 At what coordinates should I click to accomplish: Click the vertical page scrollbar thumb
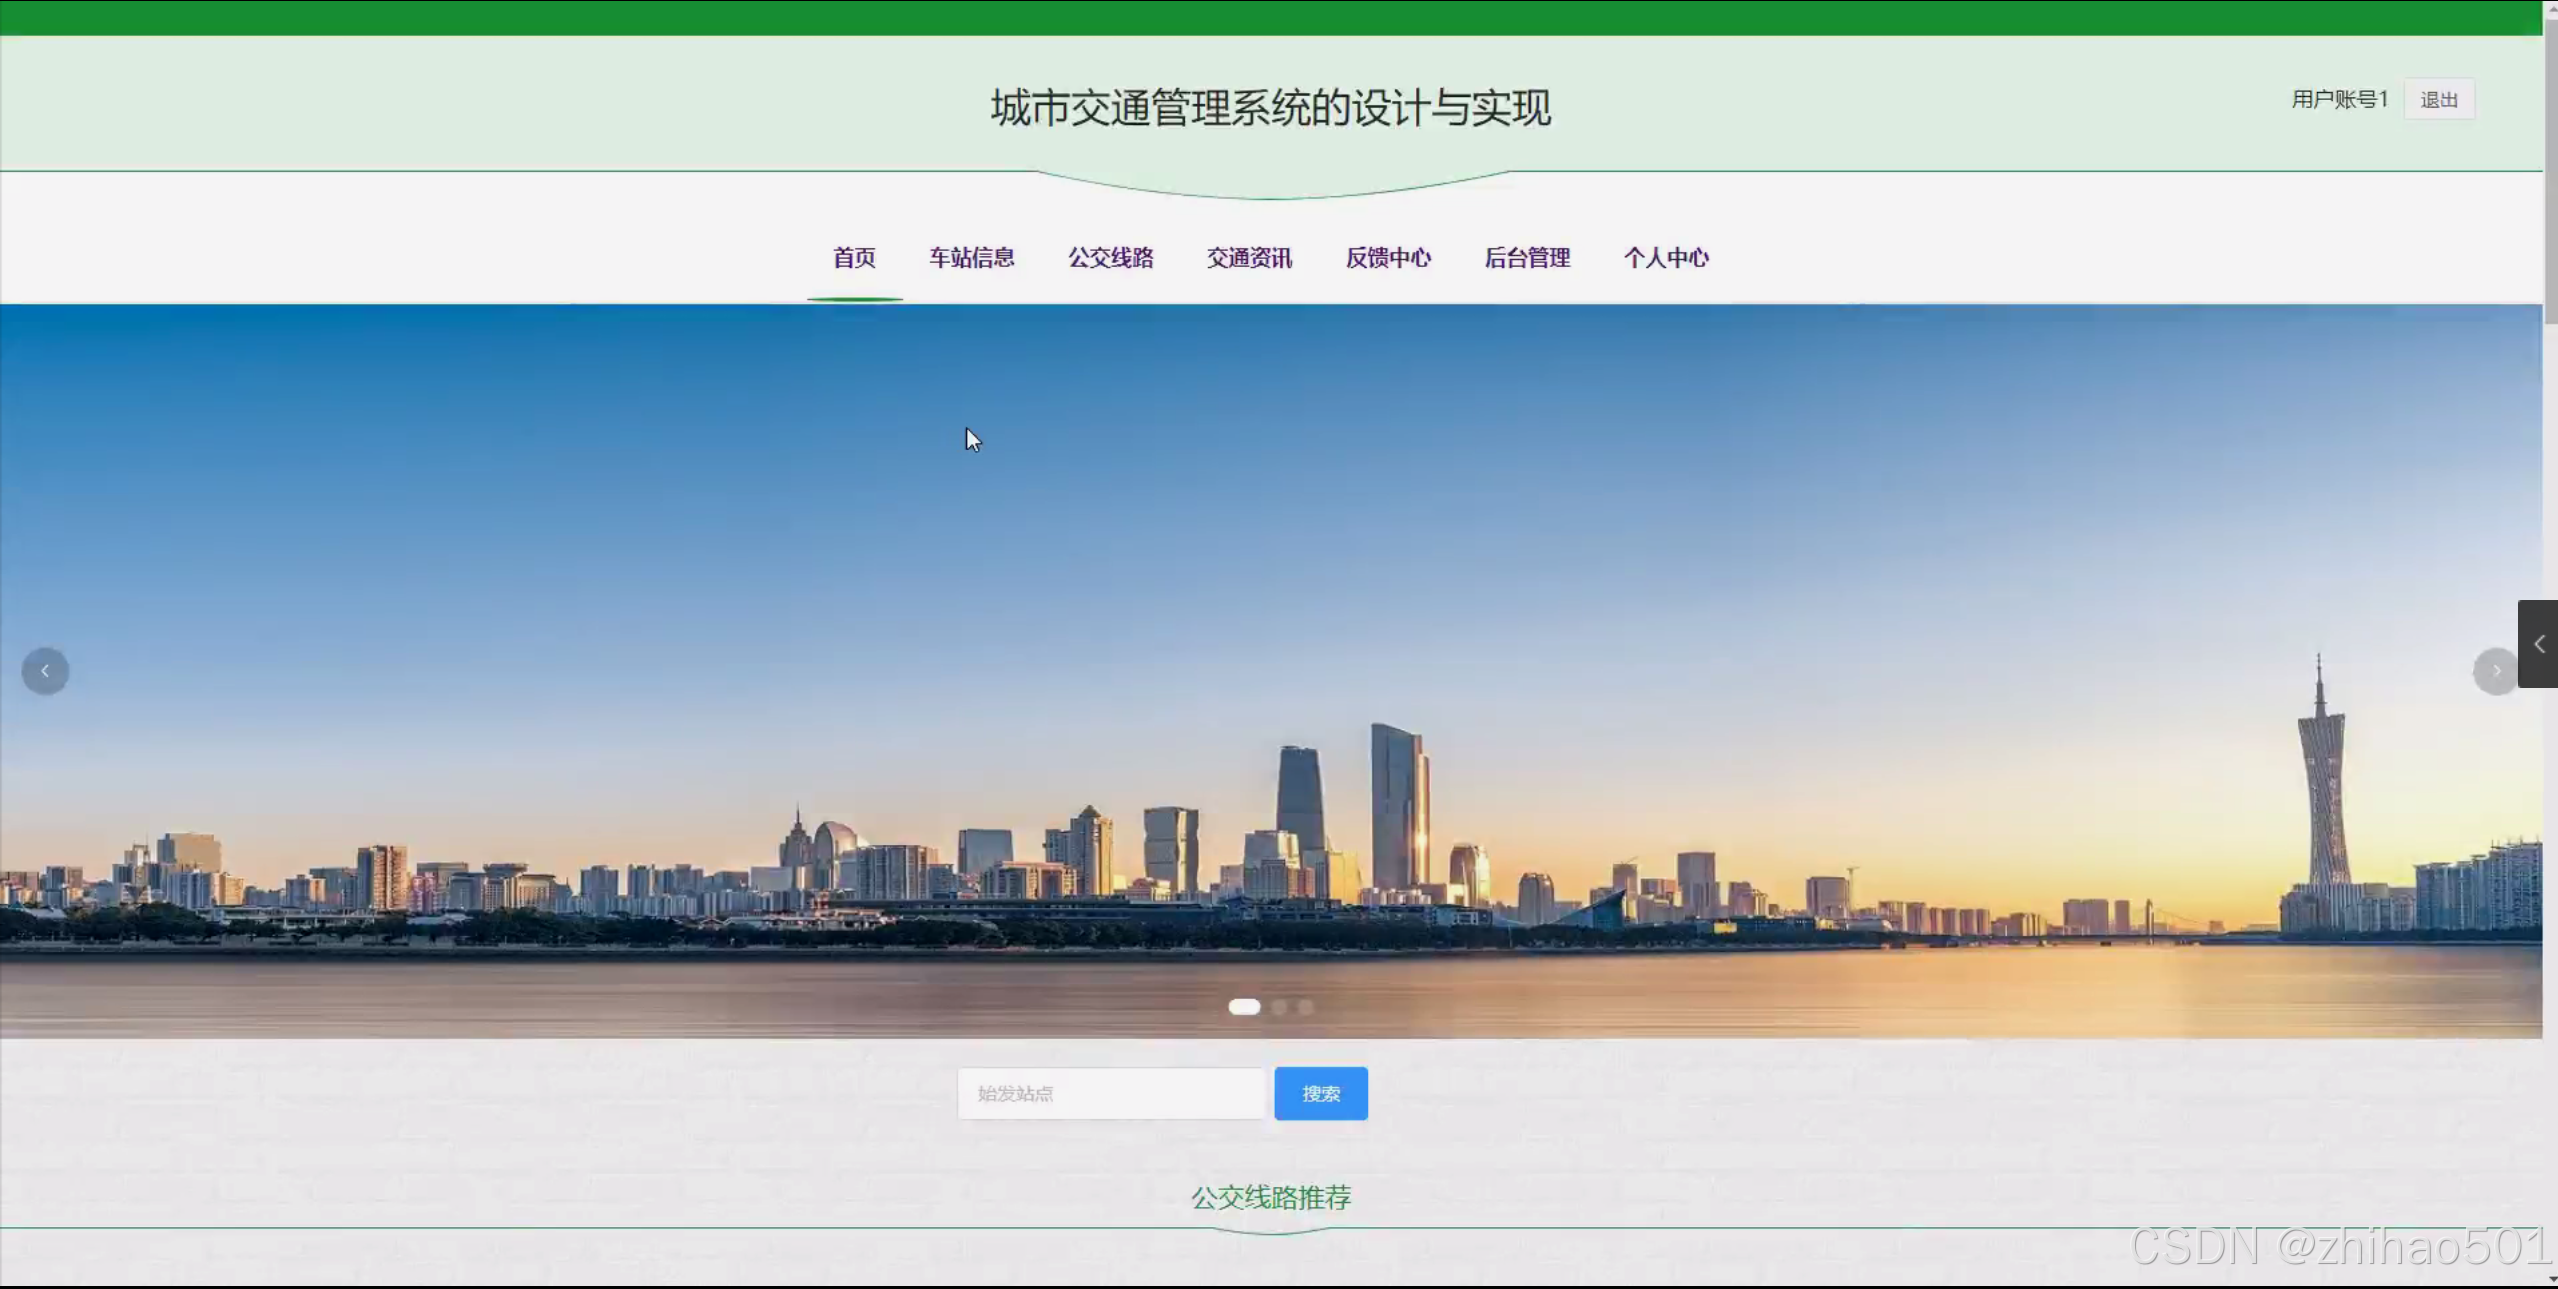coord(2550,170)
